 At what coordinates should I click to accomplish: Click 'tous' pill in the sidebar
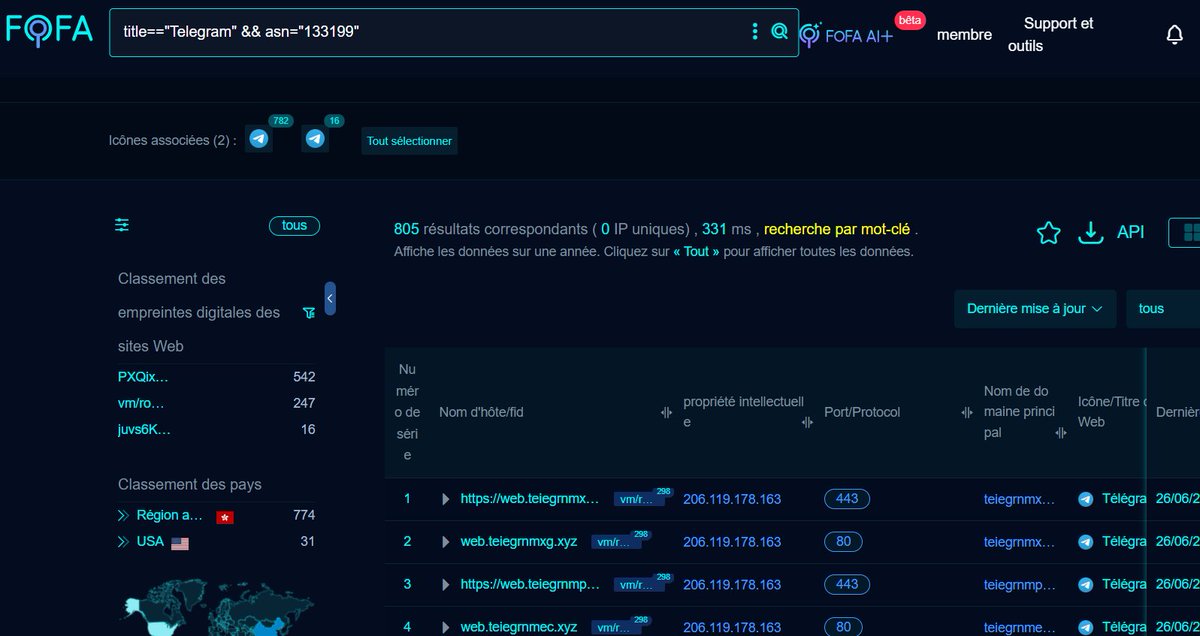pyautogui.click(x=294, y=226)
